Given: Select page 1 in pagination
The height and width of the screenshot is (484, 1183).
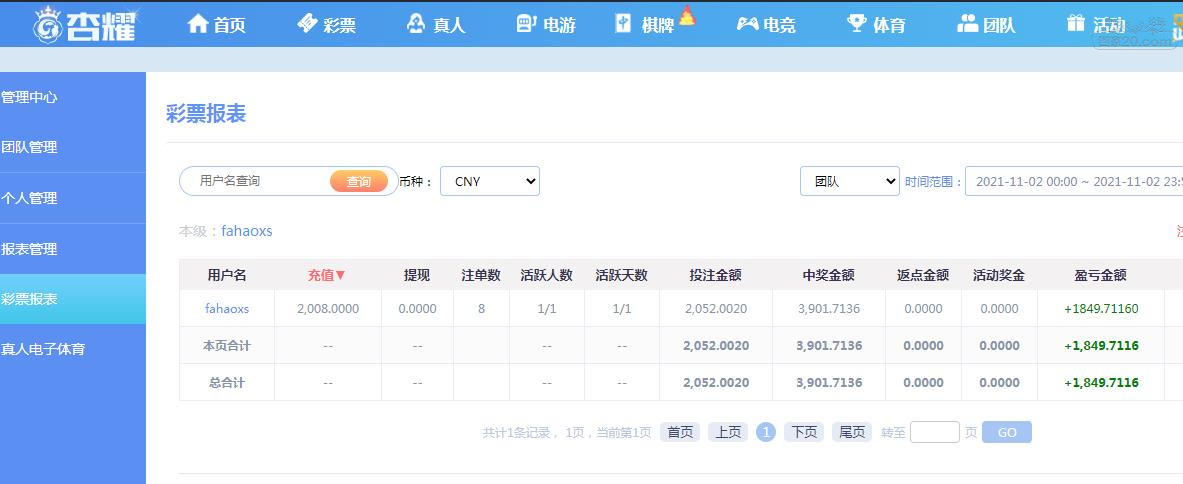Looking at the screenshot, I should (x=766, y=432).
